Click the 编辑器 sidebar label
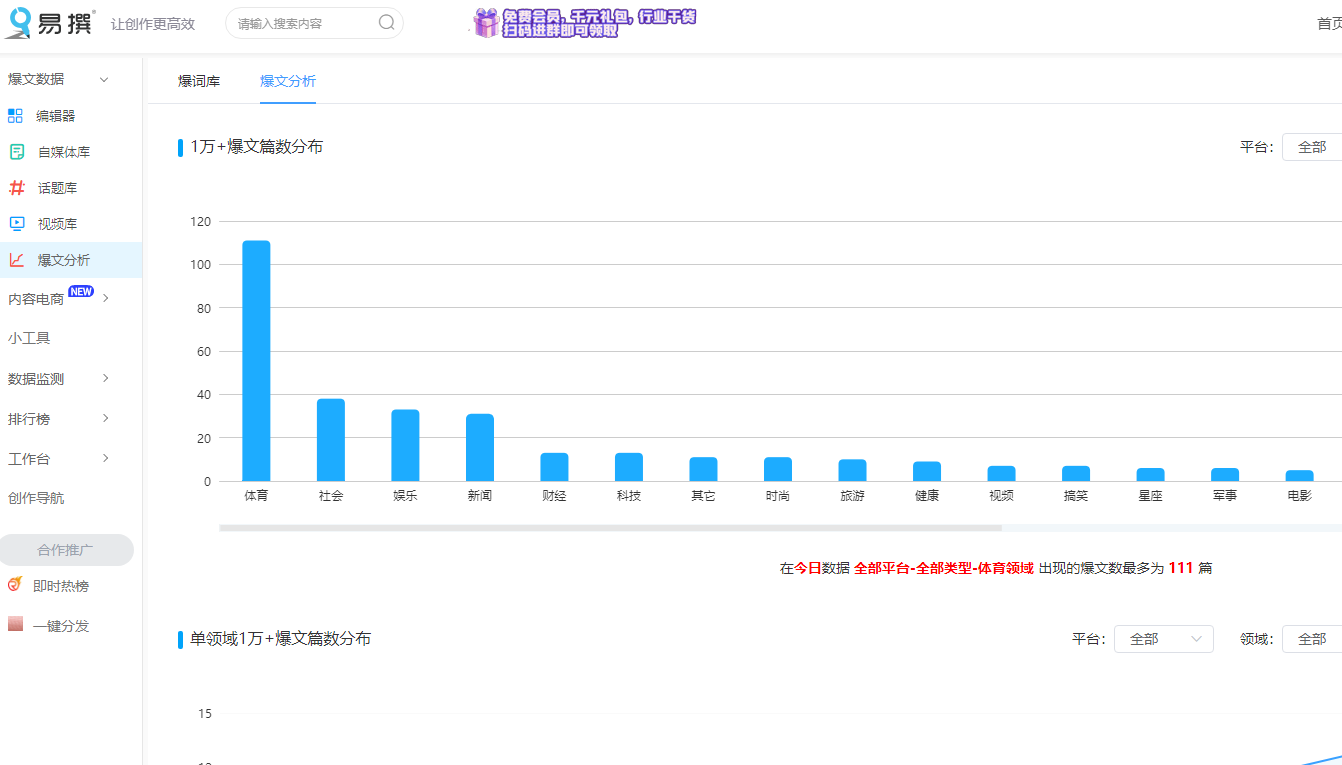1342x765 pixels. 56,116
